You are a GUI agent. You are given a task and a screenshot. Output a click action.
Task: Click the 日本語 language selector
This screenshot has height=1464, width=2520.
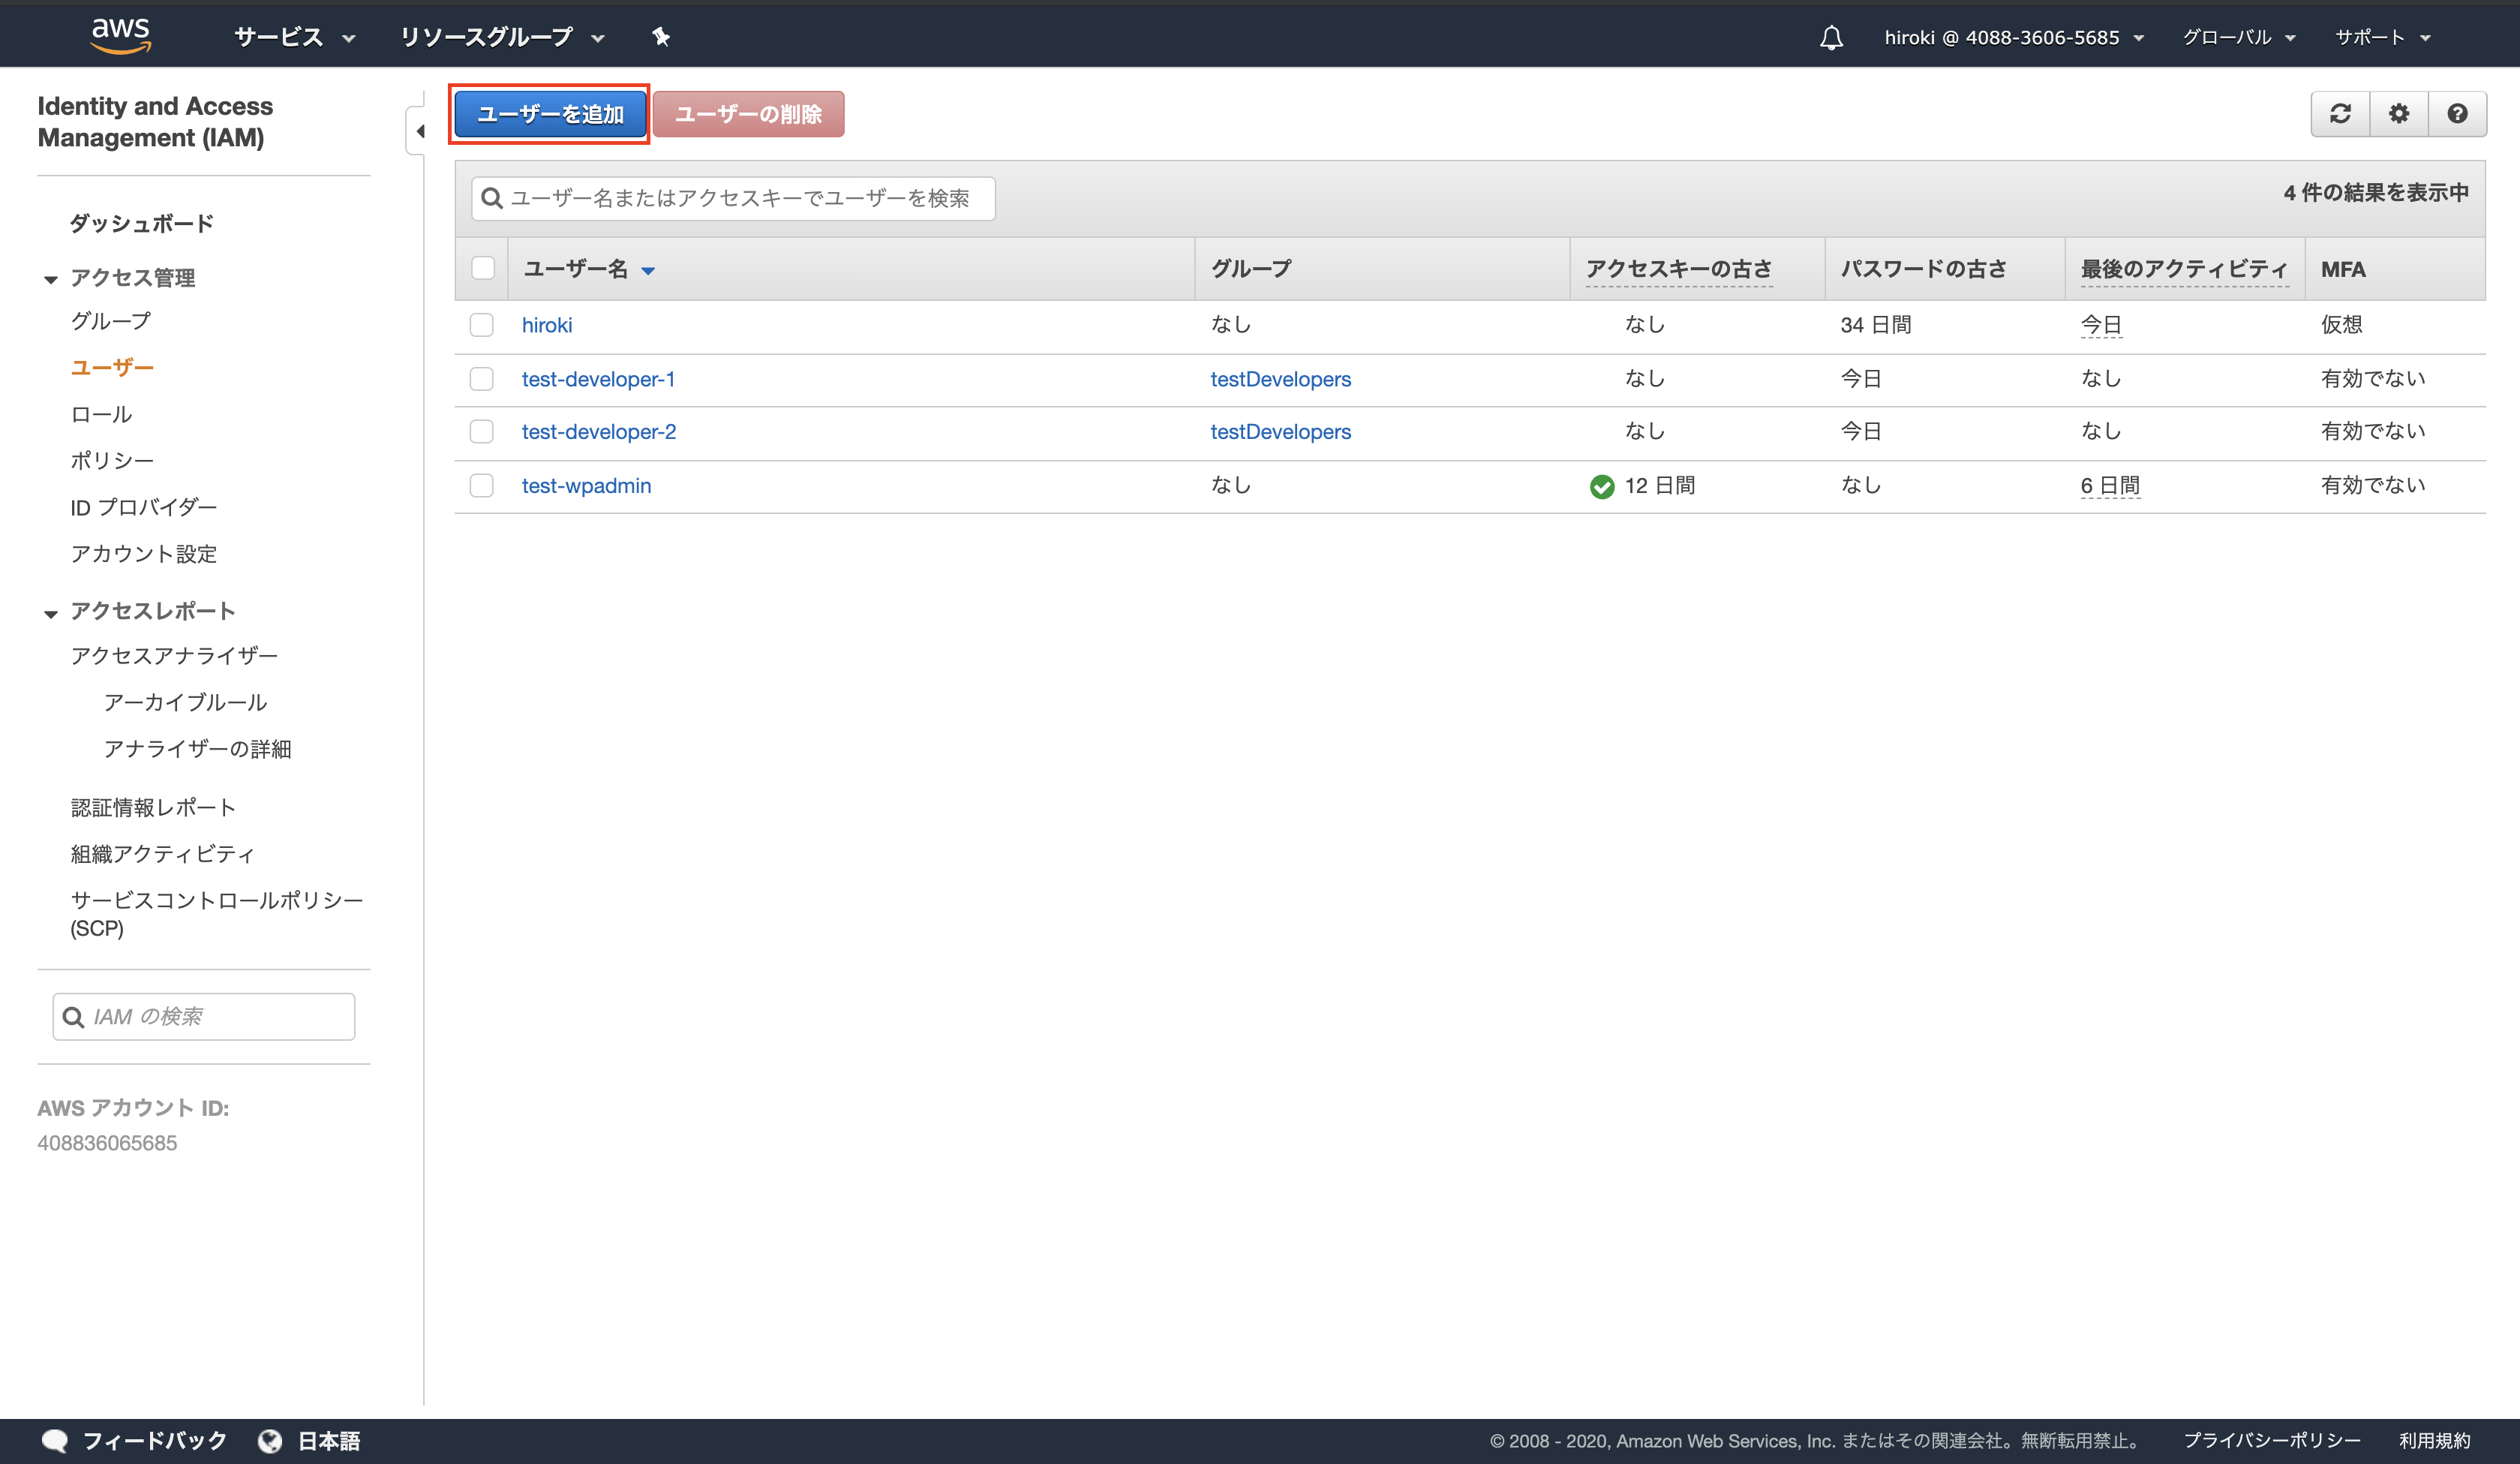coord(329,1441)
